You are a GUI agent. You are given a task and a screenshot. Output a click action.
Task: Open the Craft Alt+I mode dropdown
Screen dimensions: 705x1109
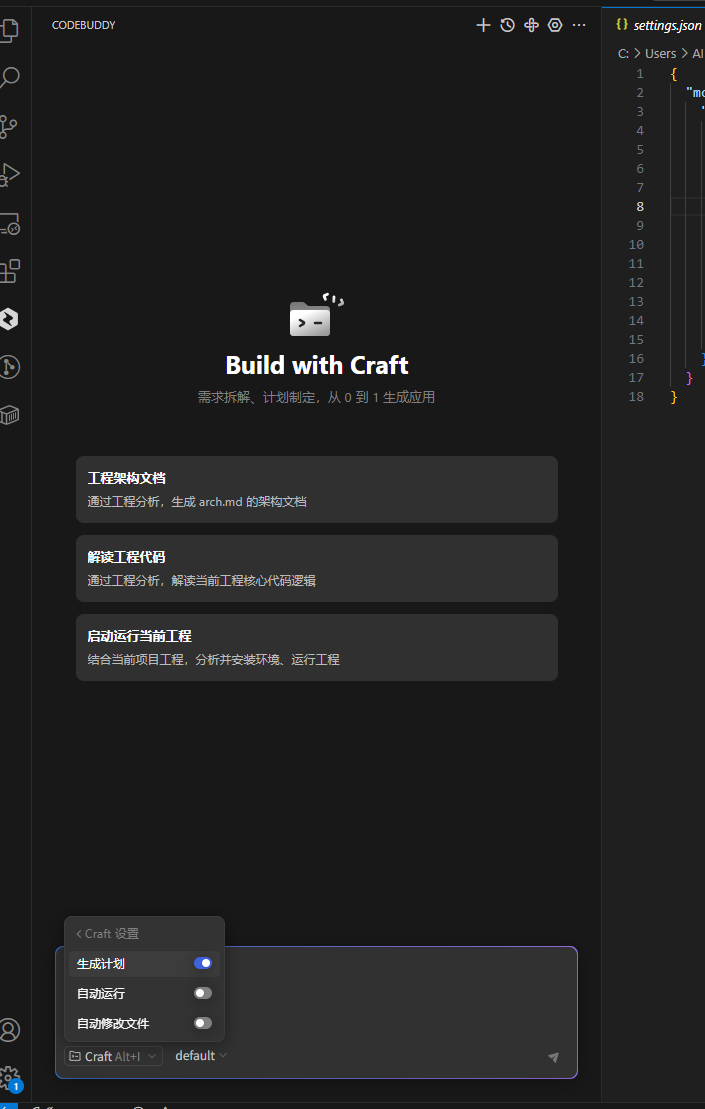click(113, 1056)
